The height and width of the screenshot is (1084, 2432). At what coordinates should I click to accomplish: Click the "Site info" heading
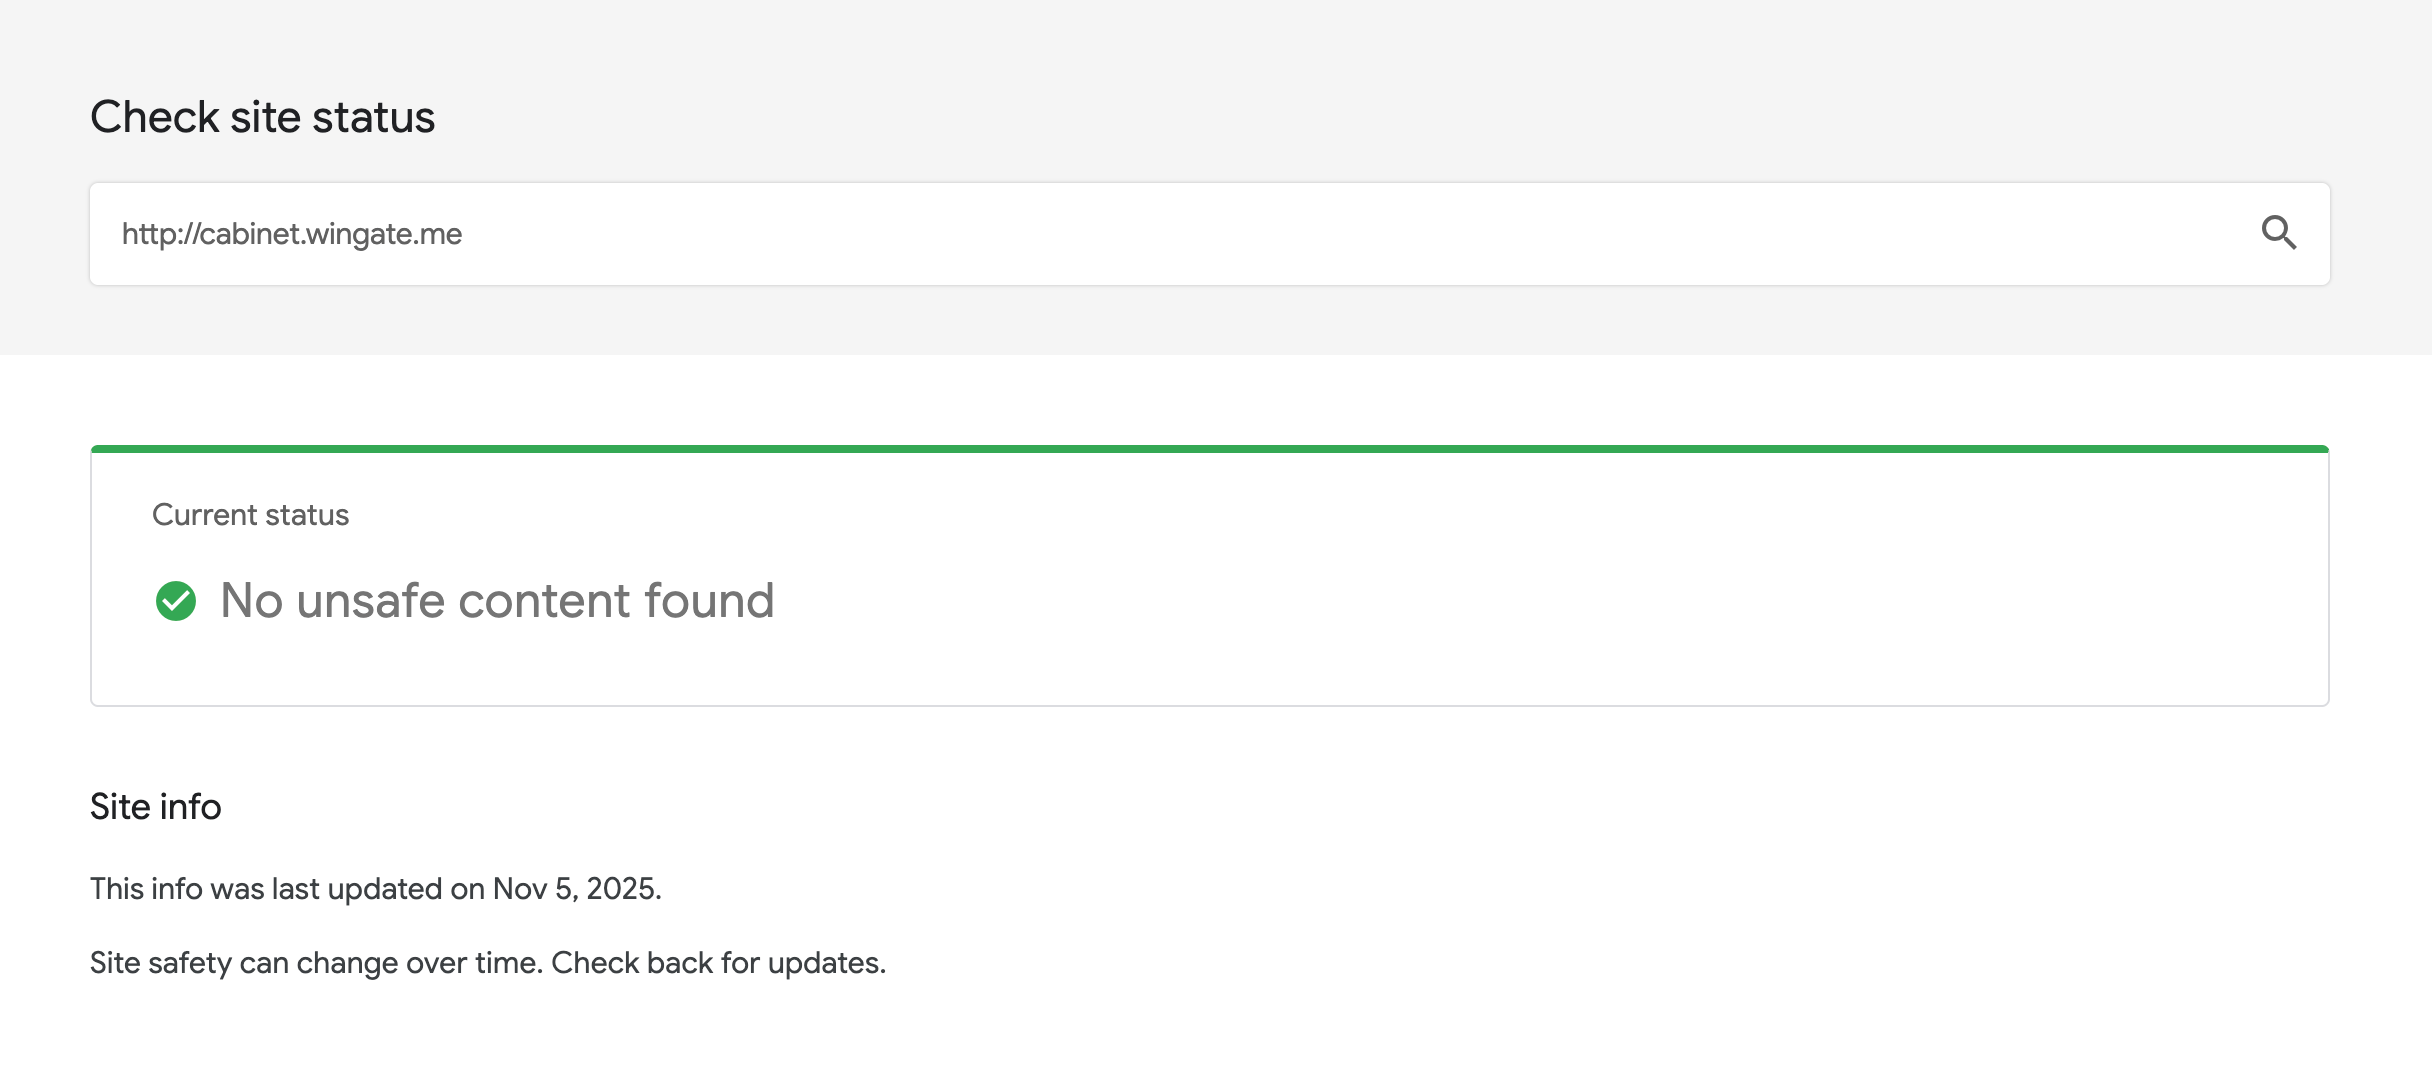tap(155, 807)
